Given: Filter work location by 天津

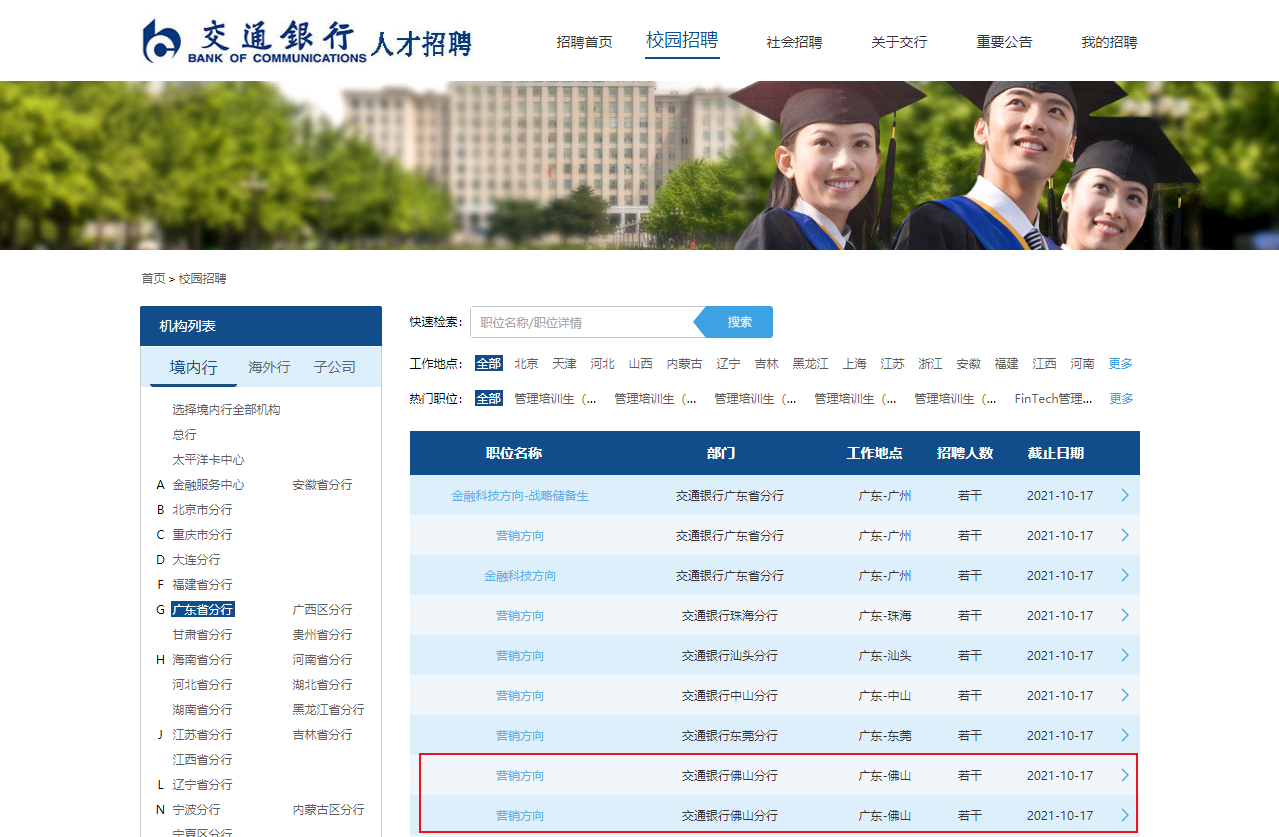Looking at the screenshot, I should 564,363.
